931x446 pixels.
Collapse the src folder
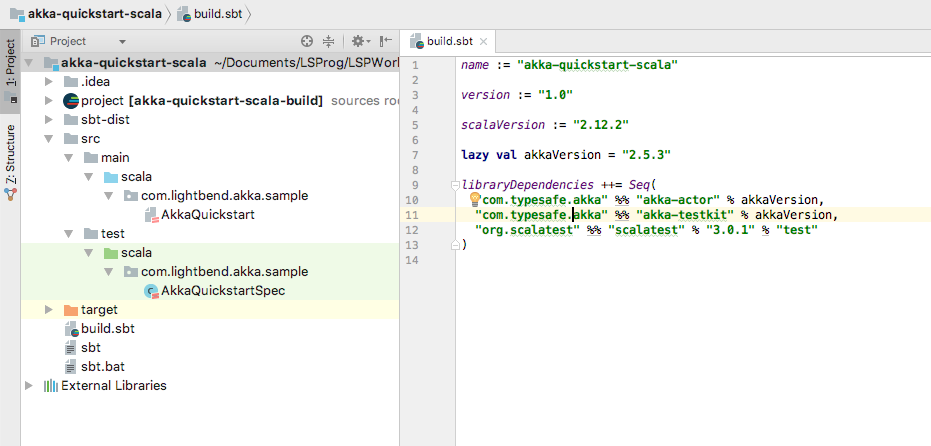(49, 139)
